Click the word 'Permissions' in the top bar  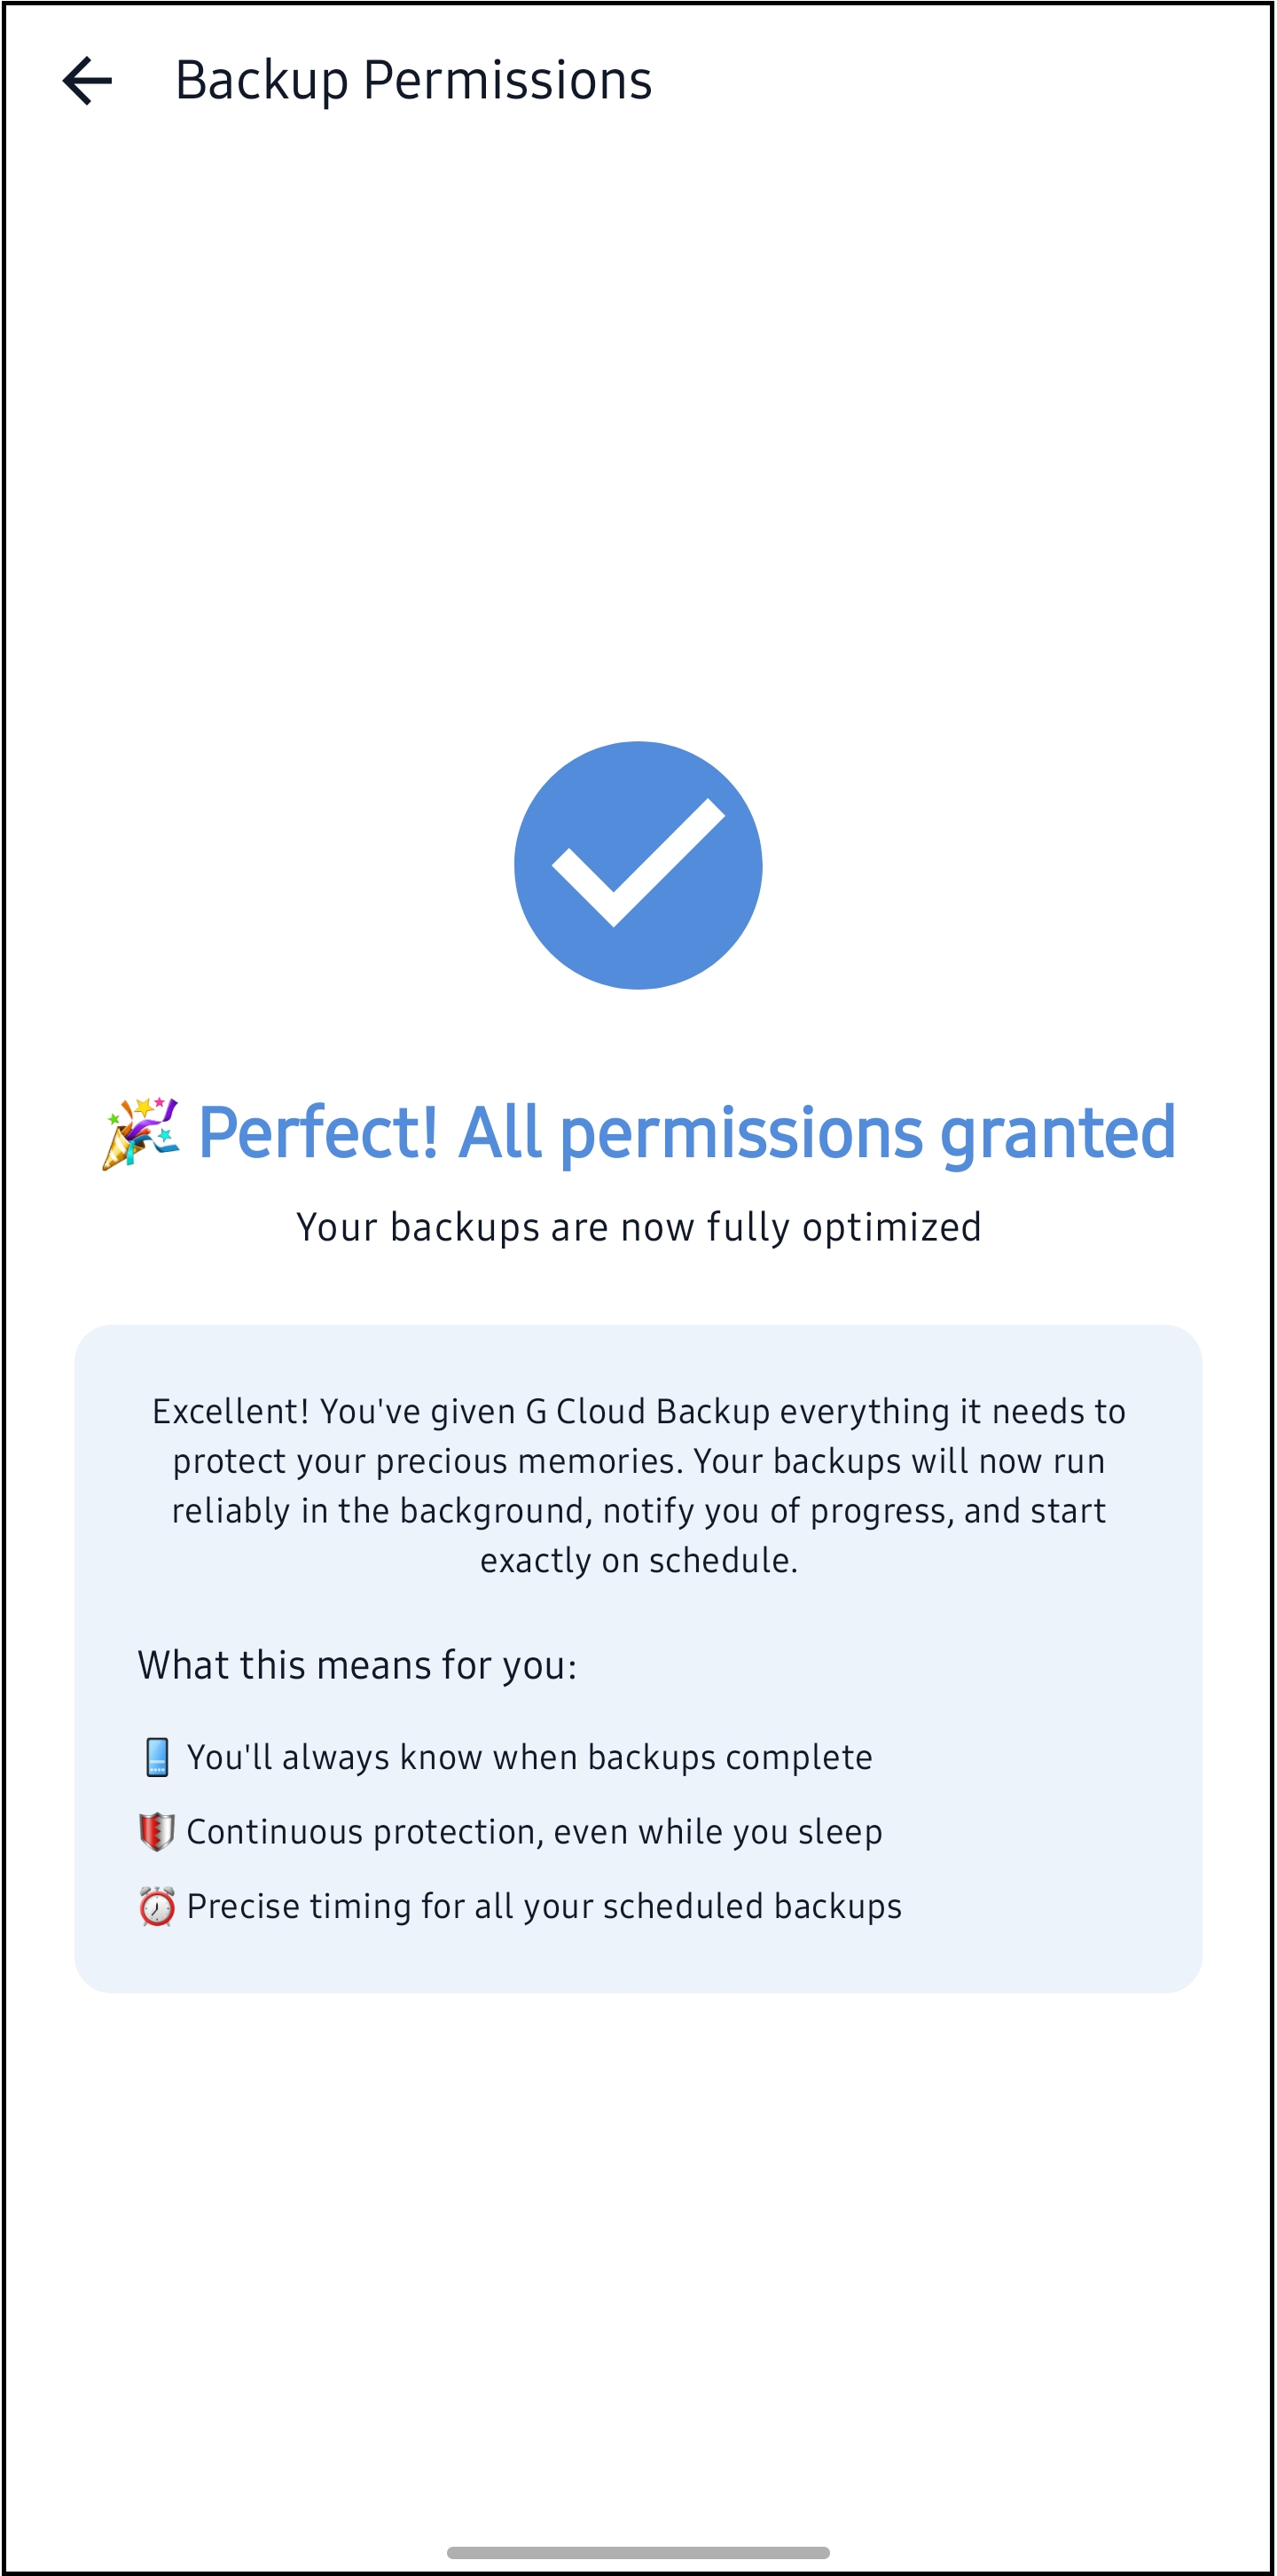pyautogui.click(x=507, y=81)
